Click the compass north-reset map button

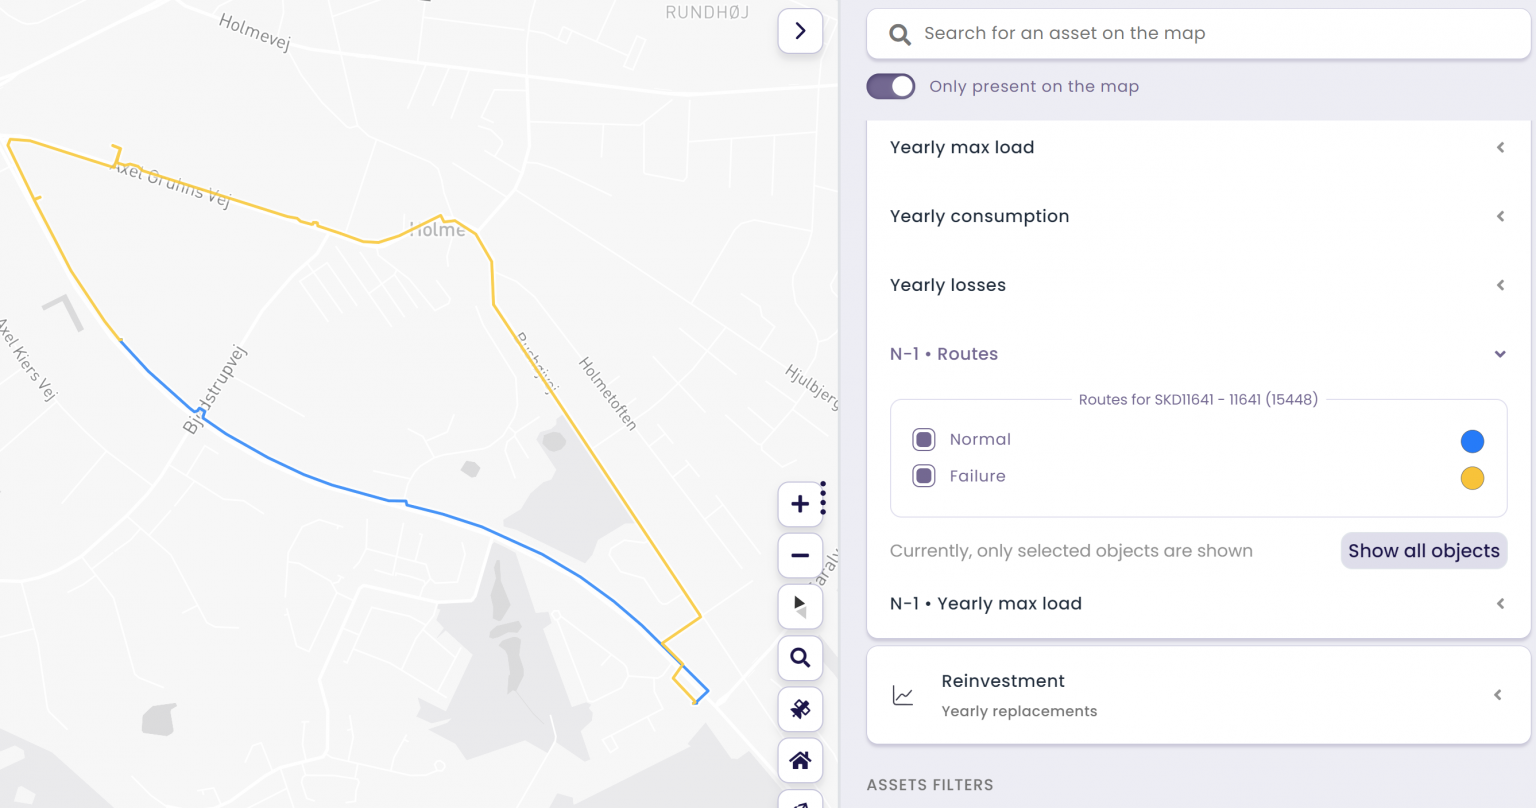(x=800, y=606)
